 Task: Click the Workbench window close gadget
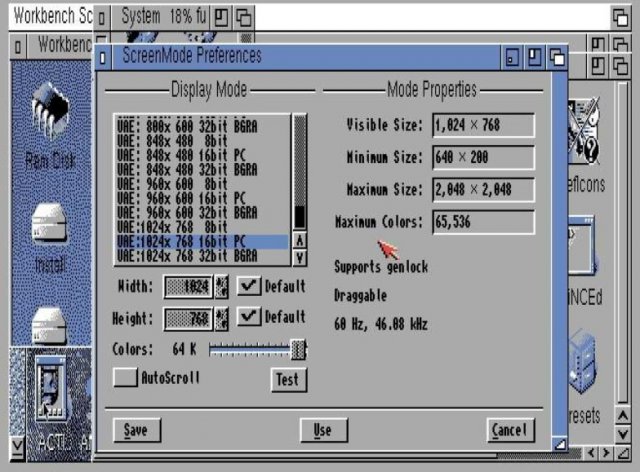(x=18, y=47)
